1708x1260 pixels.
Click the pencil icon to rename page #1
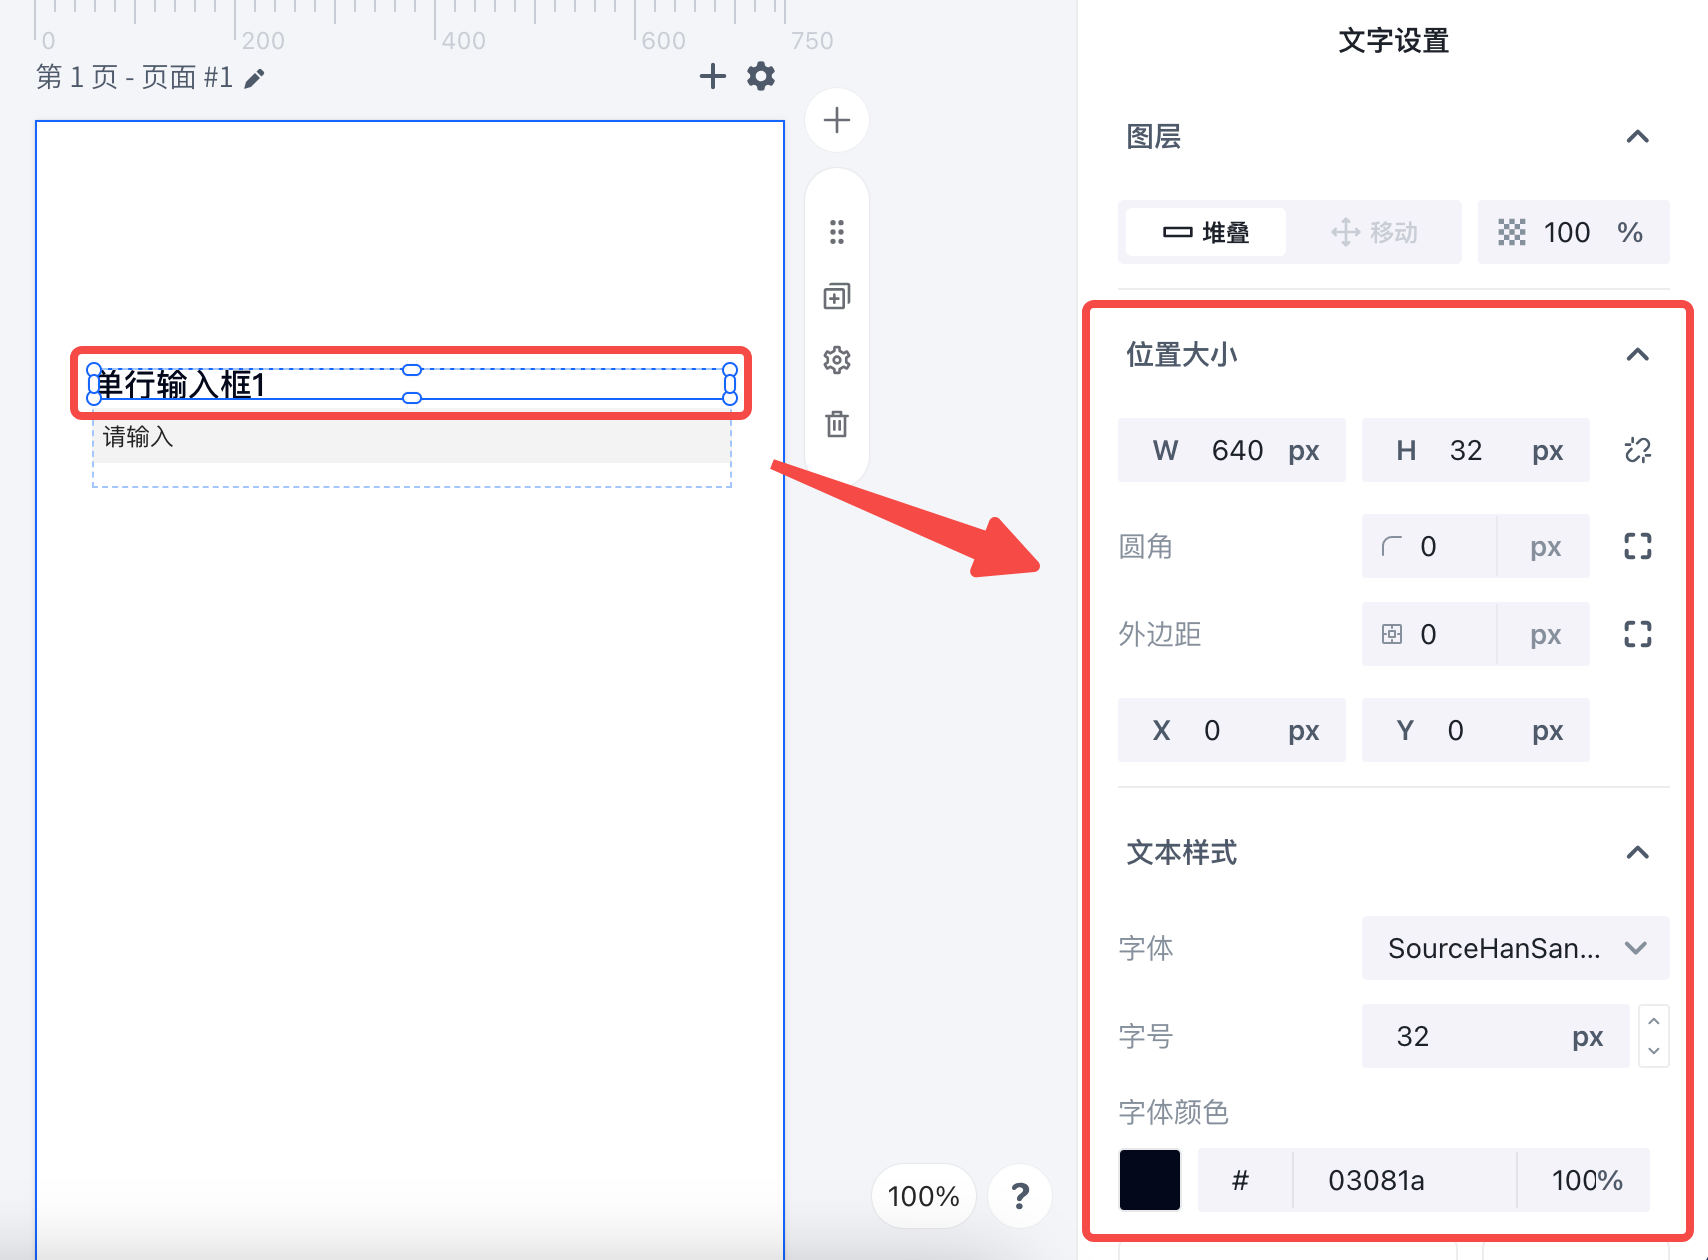(255, 78)
